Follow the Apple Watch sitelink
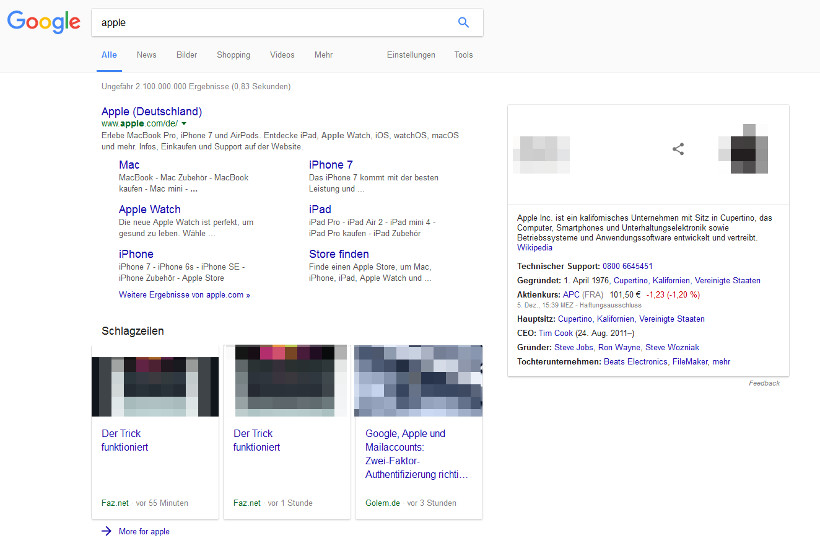The image size is (820, 543). click(149, 210)
